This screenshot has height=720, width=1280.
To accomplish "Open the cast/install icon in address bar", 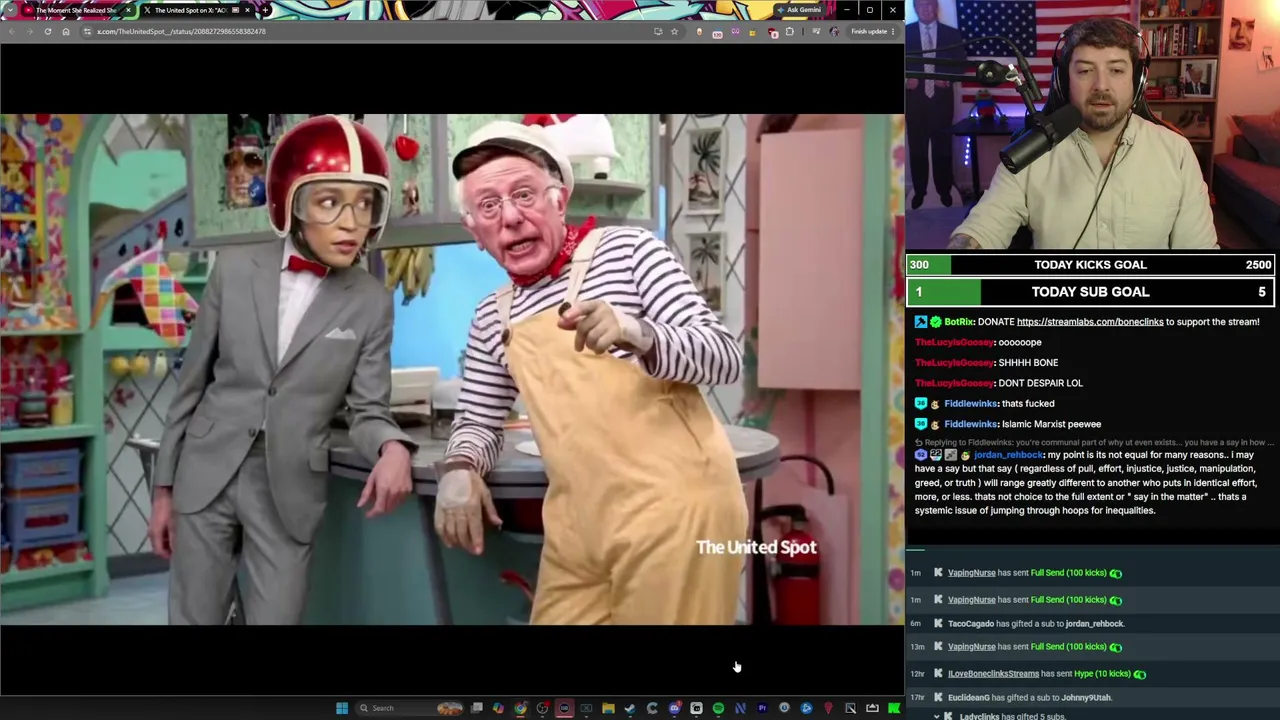I will [657, 31].
